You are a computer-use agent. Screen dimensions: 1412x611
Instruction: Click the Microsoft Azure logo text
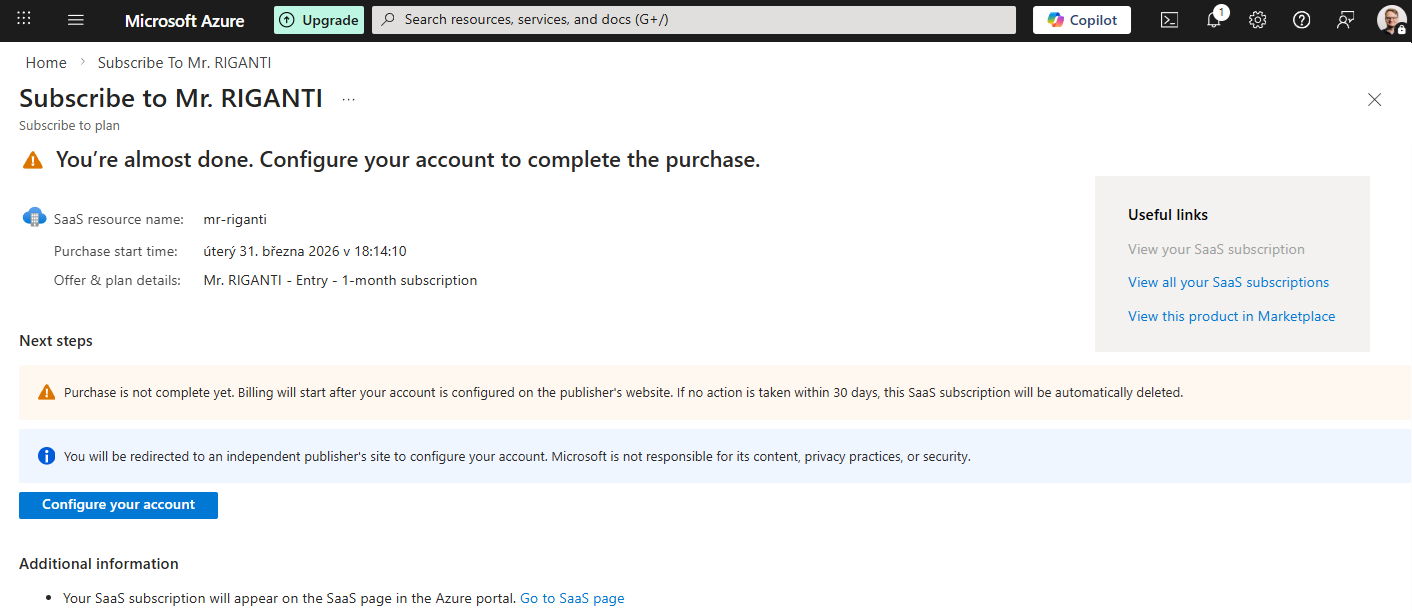[185, 20]
